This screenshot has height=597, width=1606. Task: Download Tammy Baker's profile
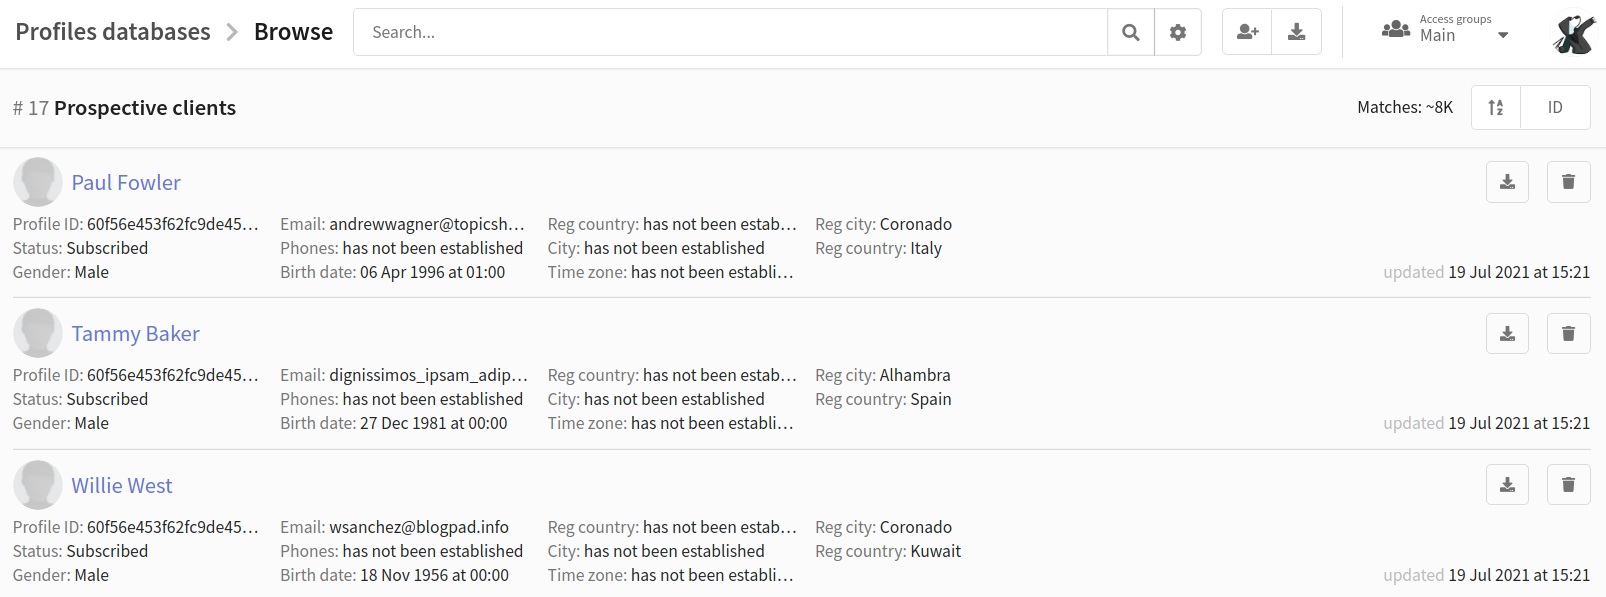pos(1507,333)
